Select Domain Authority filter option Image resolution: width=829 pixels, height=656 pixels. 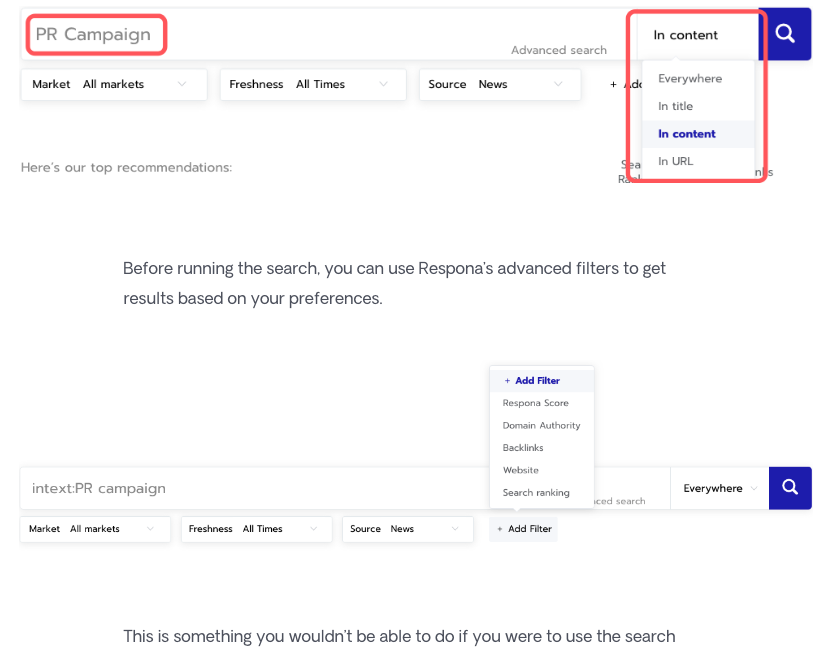coord(541,425)
